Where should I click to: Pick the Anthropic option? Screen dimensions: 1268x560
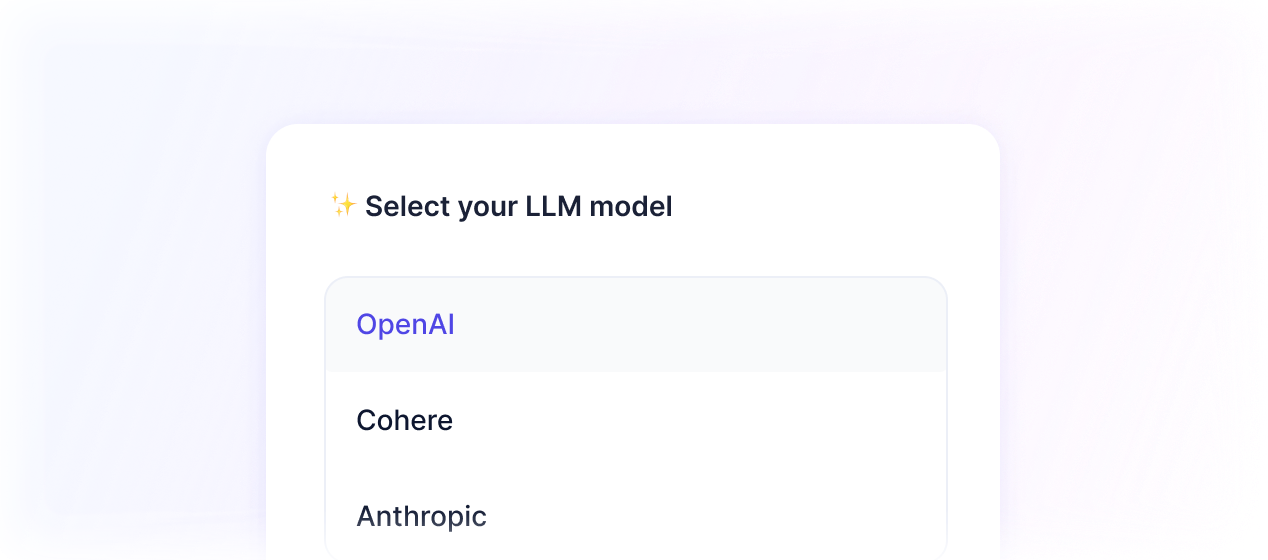[x=636, y=514]
